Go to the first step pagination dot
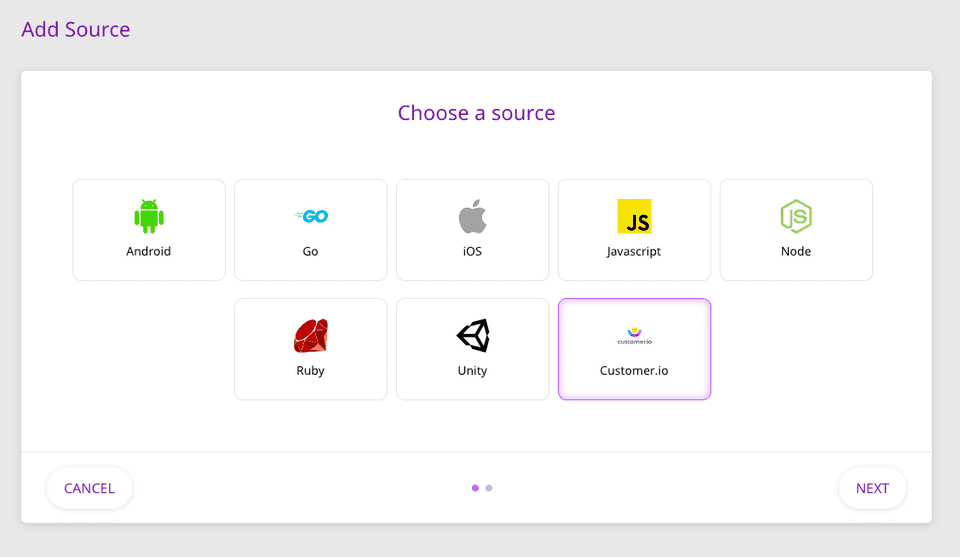The image size is (960, 557). pyautogui.click(x=475, y=488)
